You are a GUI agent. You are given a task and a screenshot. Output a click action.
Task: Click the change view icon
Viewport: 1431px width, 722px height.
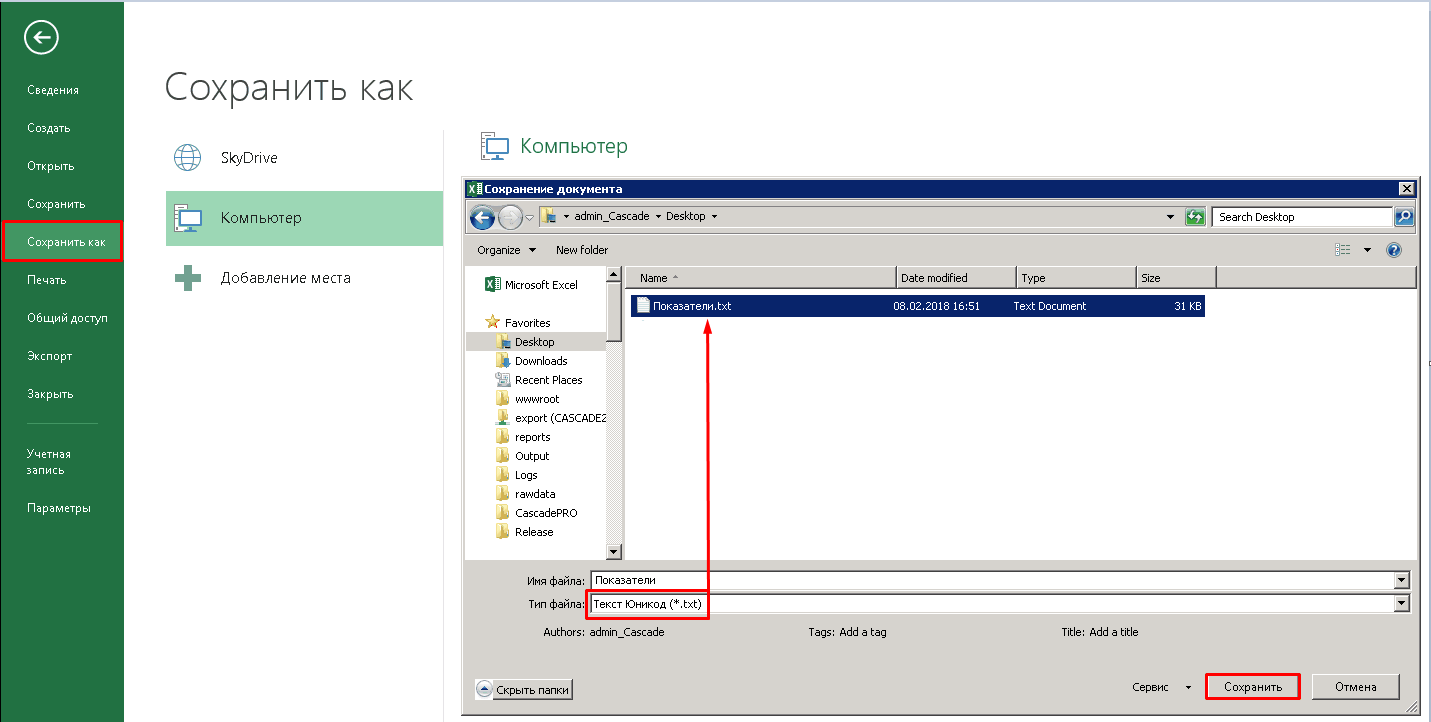[x=1344, y=250]
